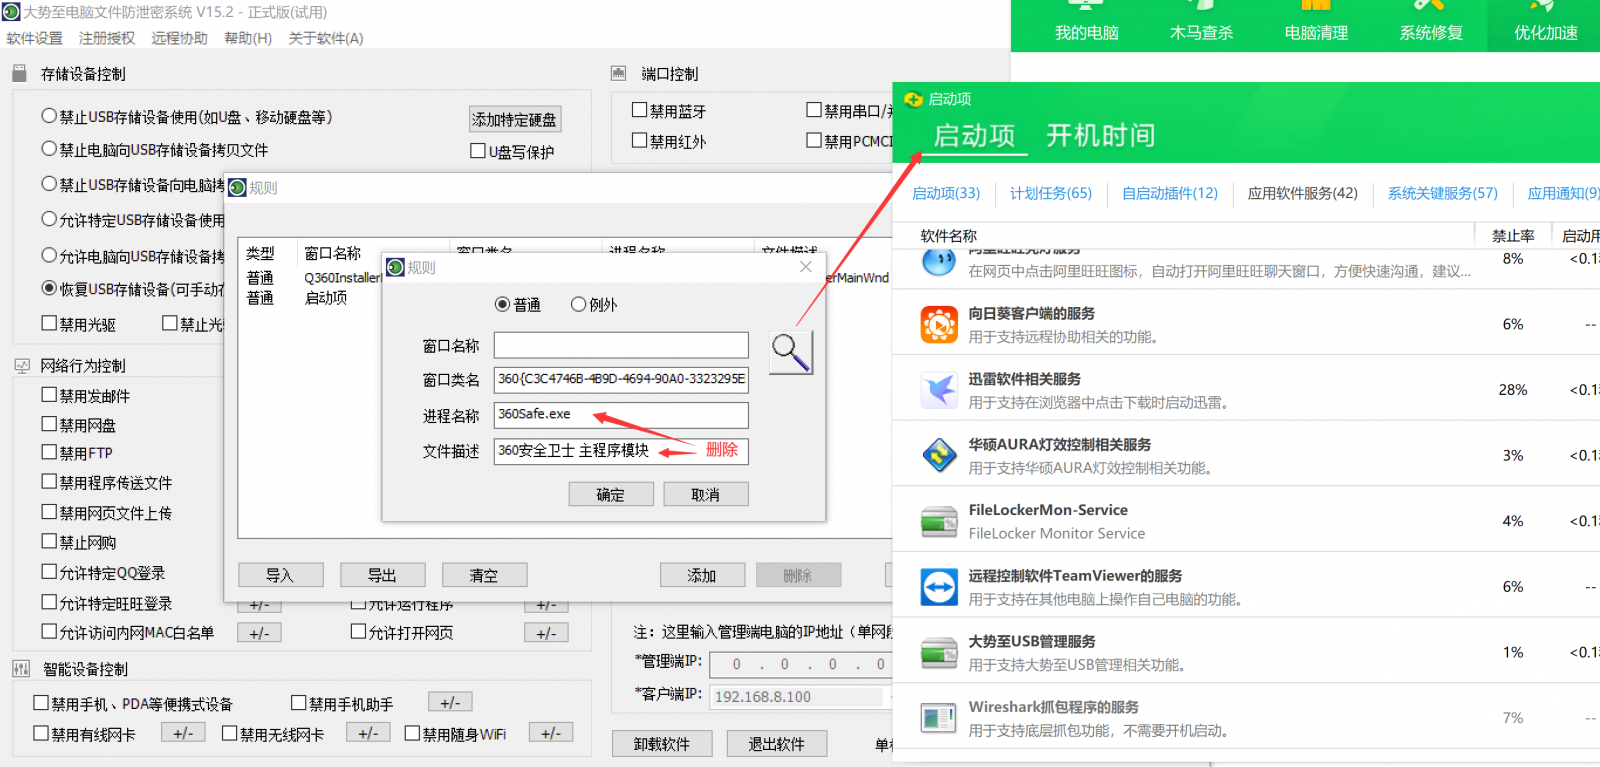Click the 确定 button in rule dialog
Viewport: 1600px width, 767px height.
tap(611, 494)
